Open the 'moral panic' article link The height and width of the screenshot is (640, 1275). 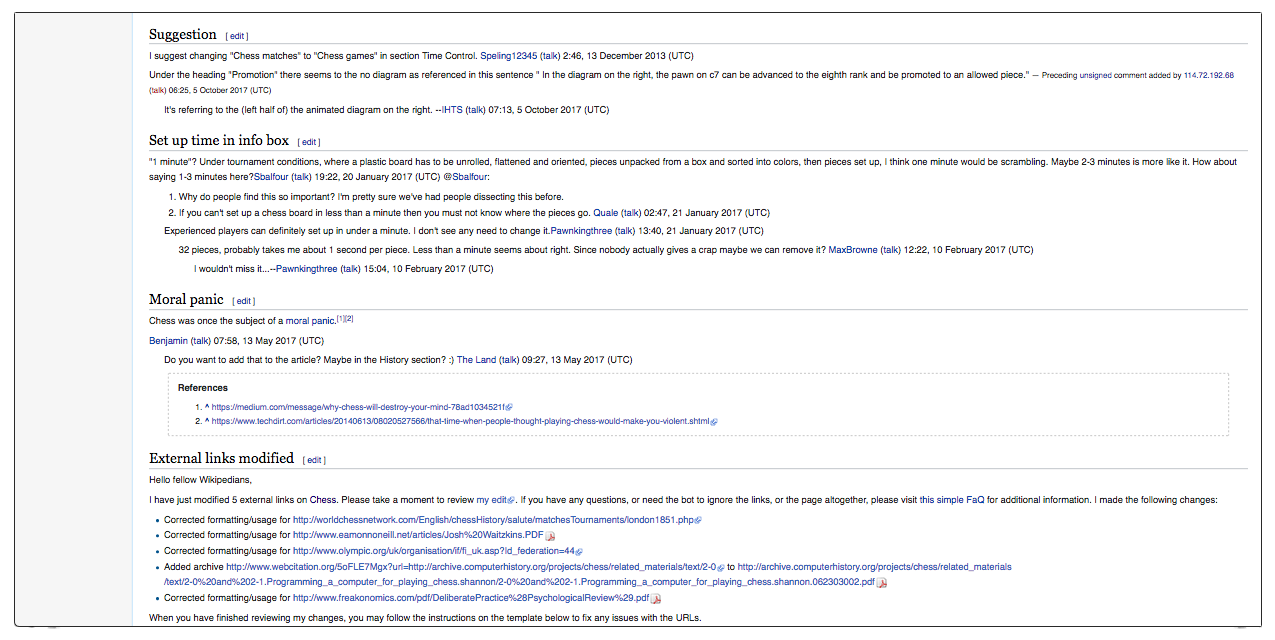click(310, 319)
